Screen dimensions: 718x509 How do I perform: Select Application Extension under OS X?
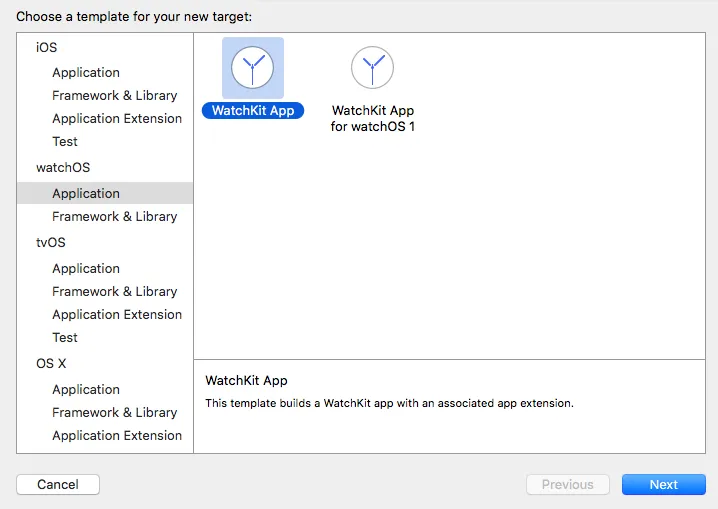coord(117,435)
